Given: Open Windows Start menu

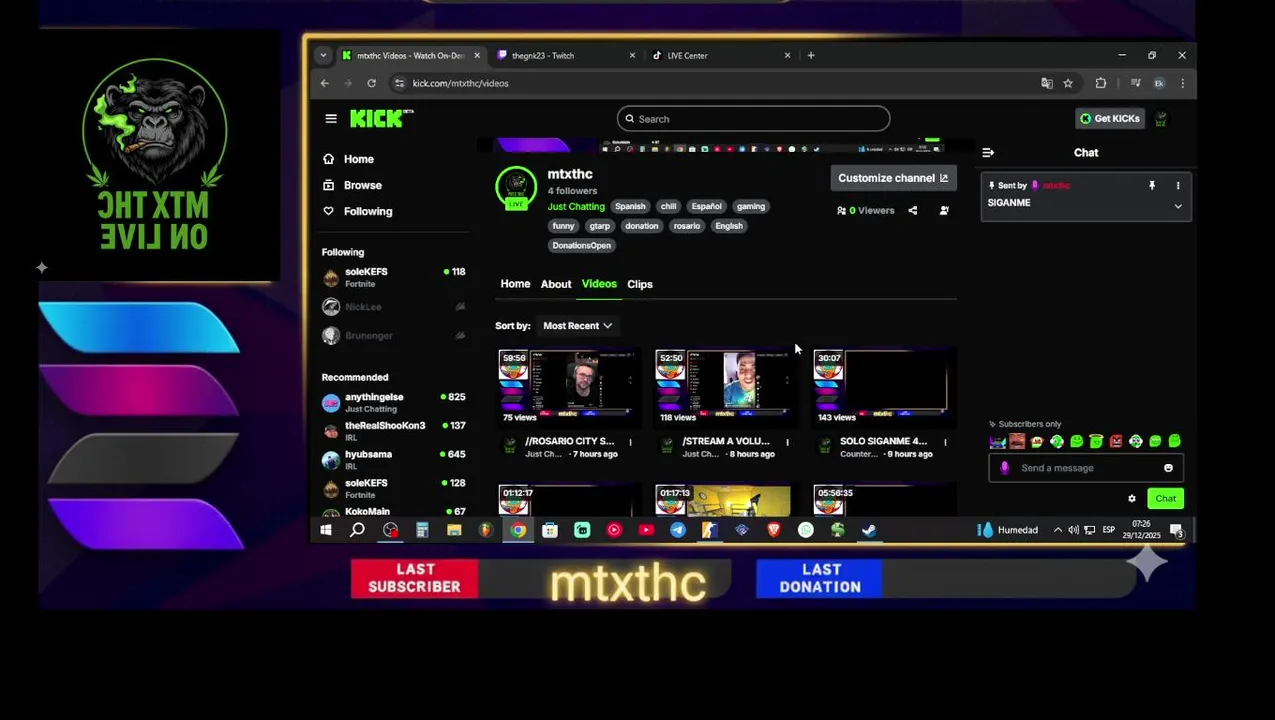Looking at the screenshot, I should 326,531.
